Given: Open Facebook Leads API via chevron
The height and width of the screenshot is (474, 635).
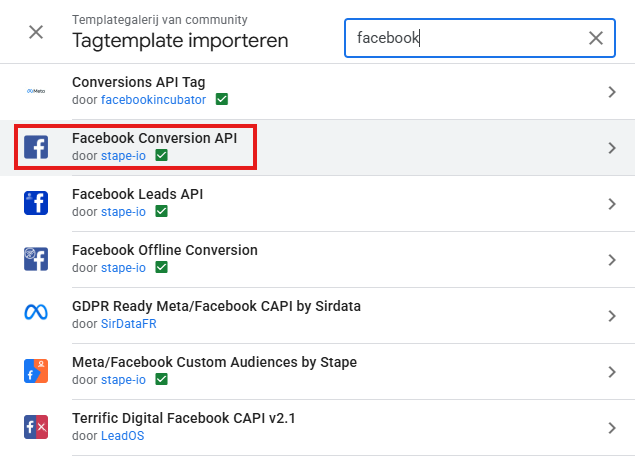Looking at the screenshot, I should coord(612,204).
